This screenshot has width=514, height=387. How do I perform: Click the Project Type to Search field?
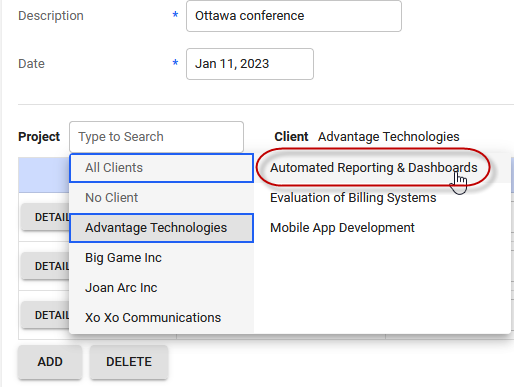(156, 137)
